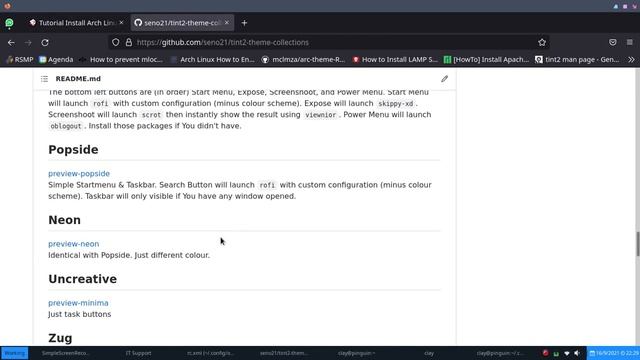
Task: Open a new browser tab
Action: point(244,23)
